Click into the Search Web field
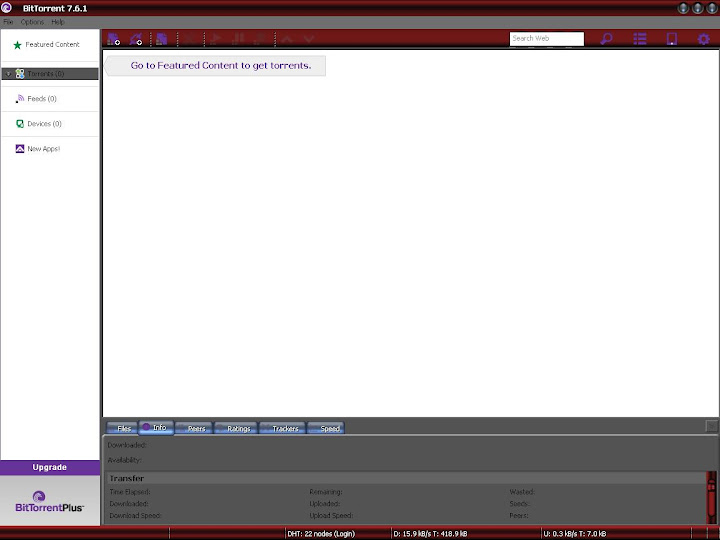Image resolution: width=720 pixels, height=540 pixels. pyautogui.click(x=546, y=39)
